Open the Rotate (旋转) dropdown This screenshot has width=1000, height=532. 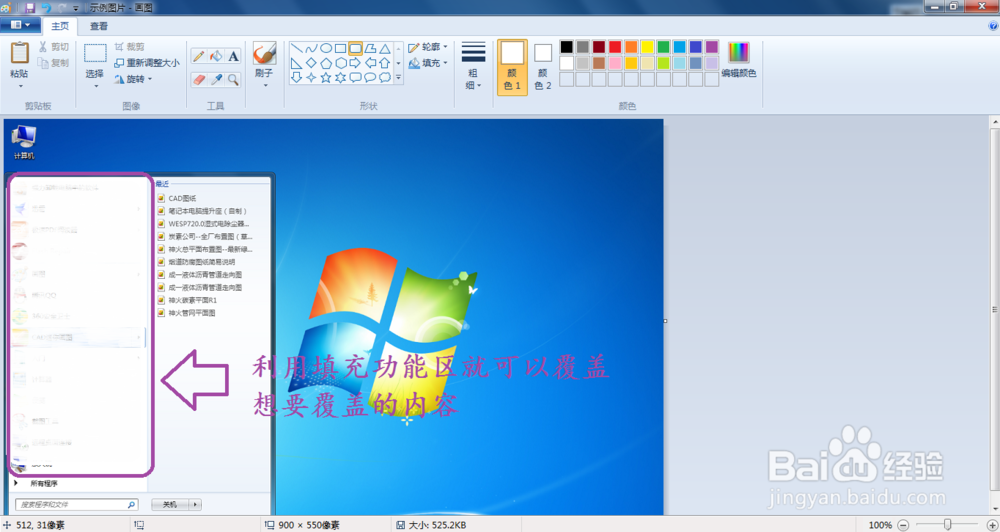(x=133, y=79)
